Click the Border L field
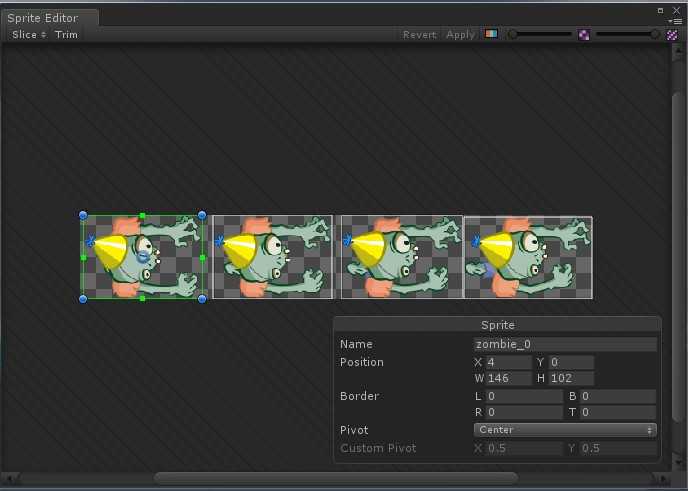The image size is (688, 491). coord(524,397)
